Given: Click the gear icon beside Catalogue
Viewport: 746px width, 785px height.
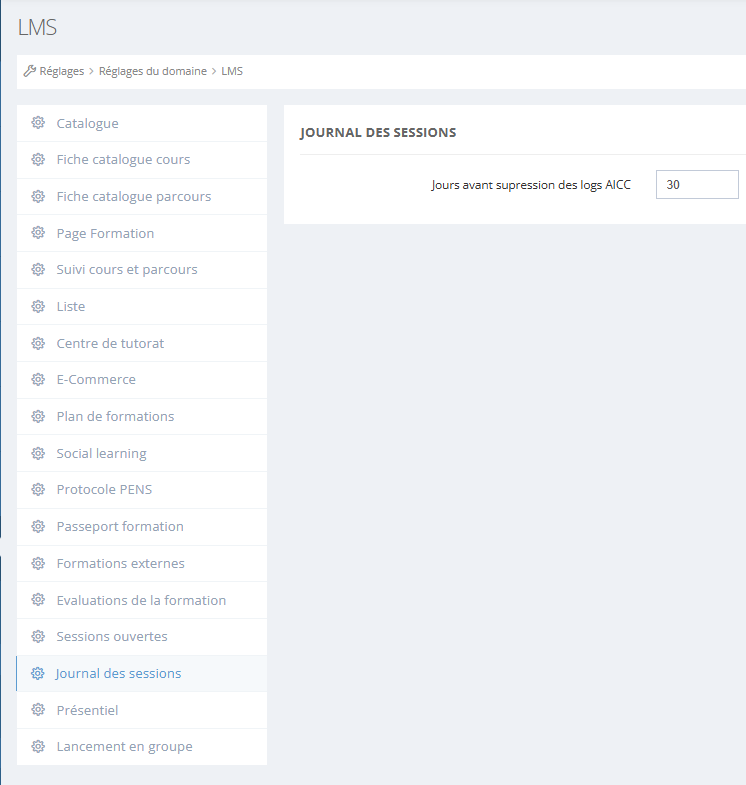Looking at the screenshot, I should click(x=38, y=123).
